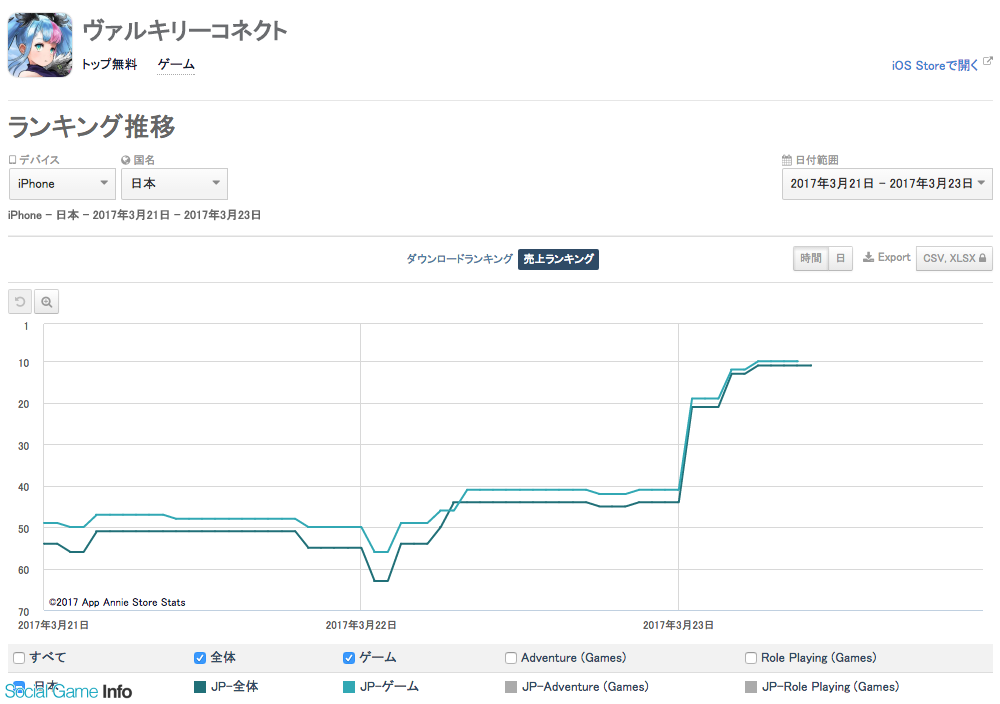Click the ゲーム category link

176,64
